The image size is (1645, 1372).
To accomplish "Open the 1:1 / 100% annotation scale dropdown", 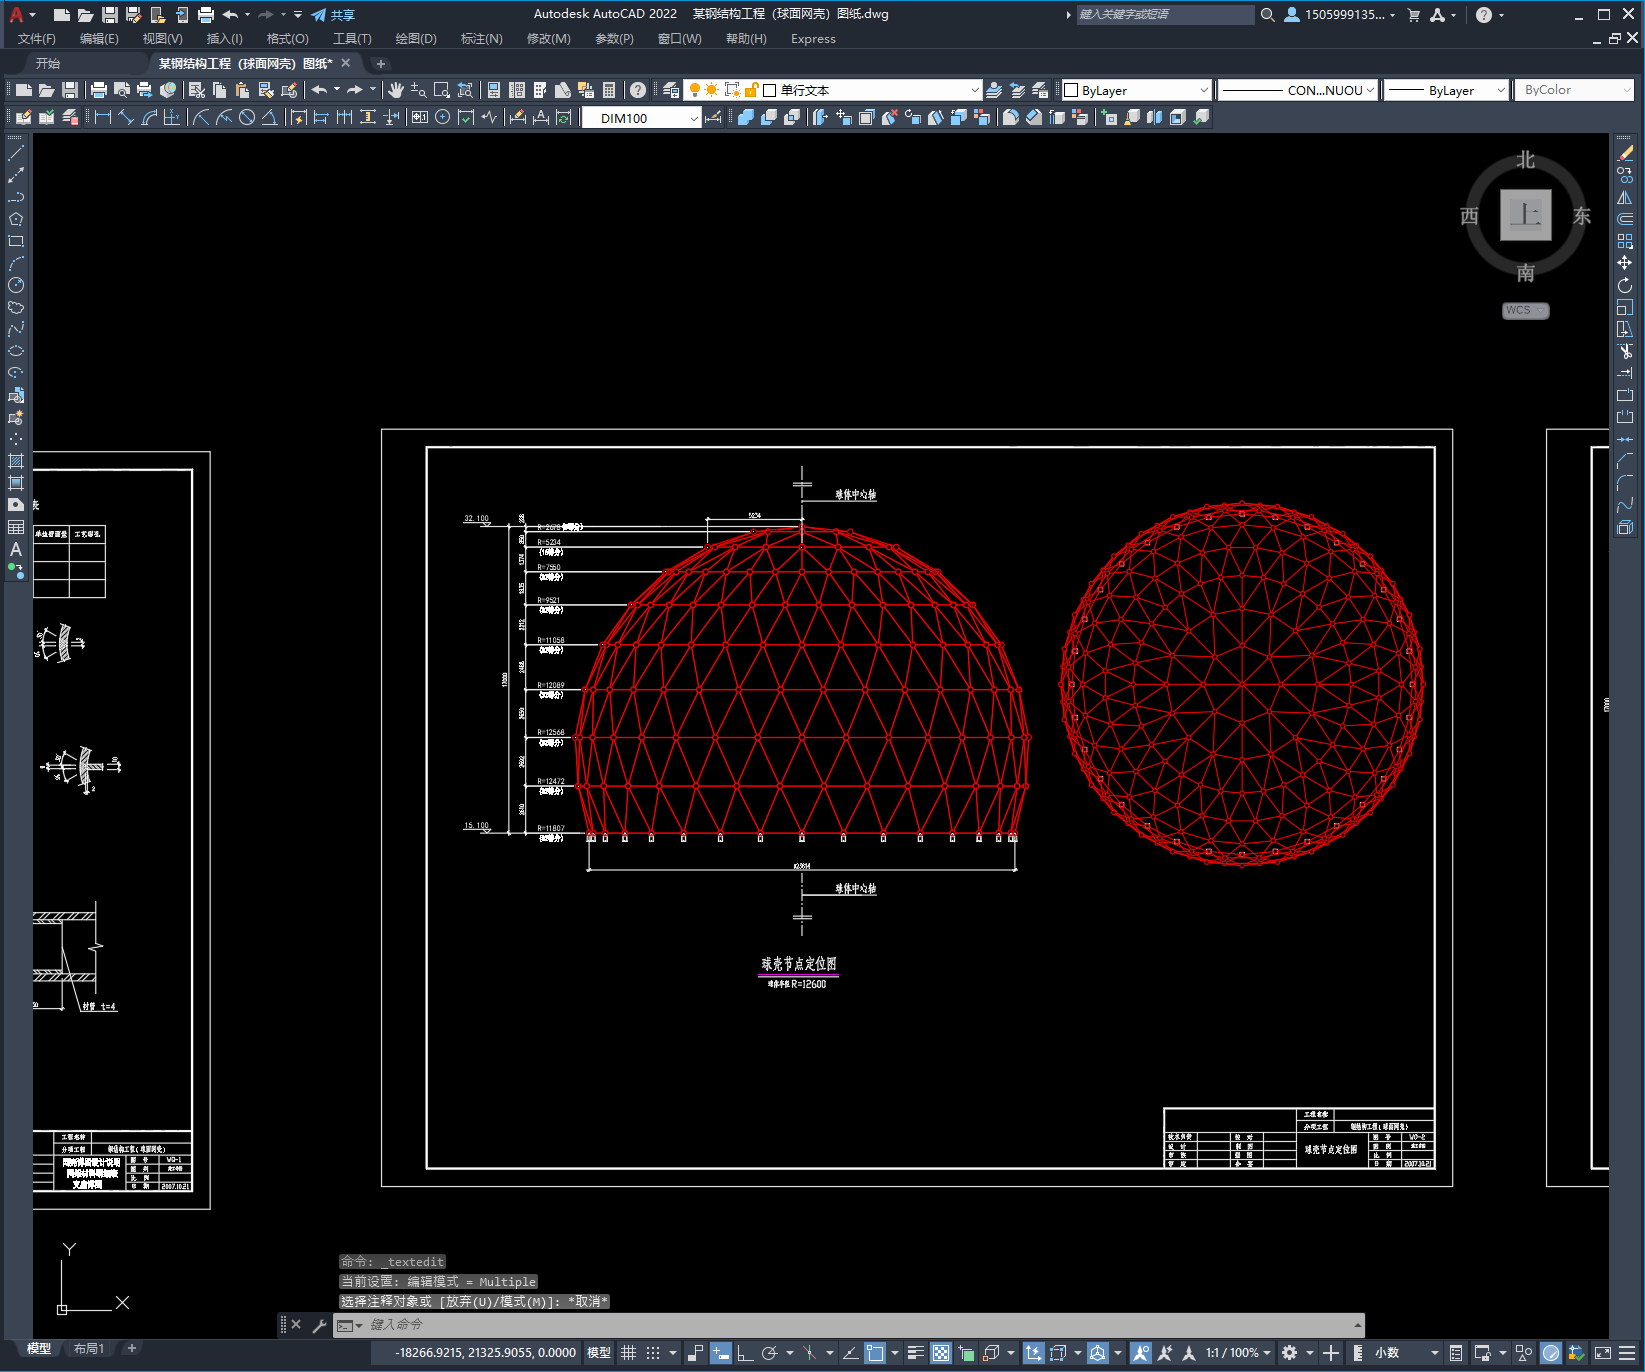I will (1238, 1353).
